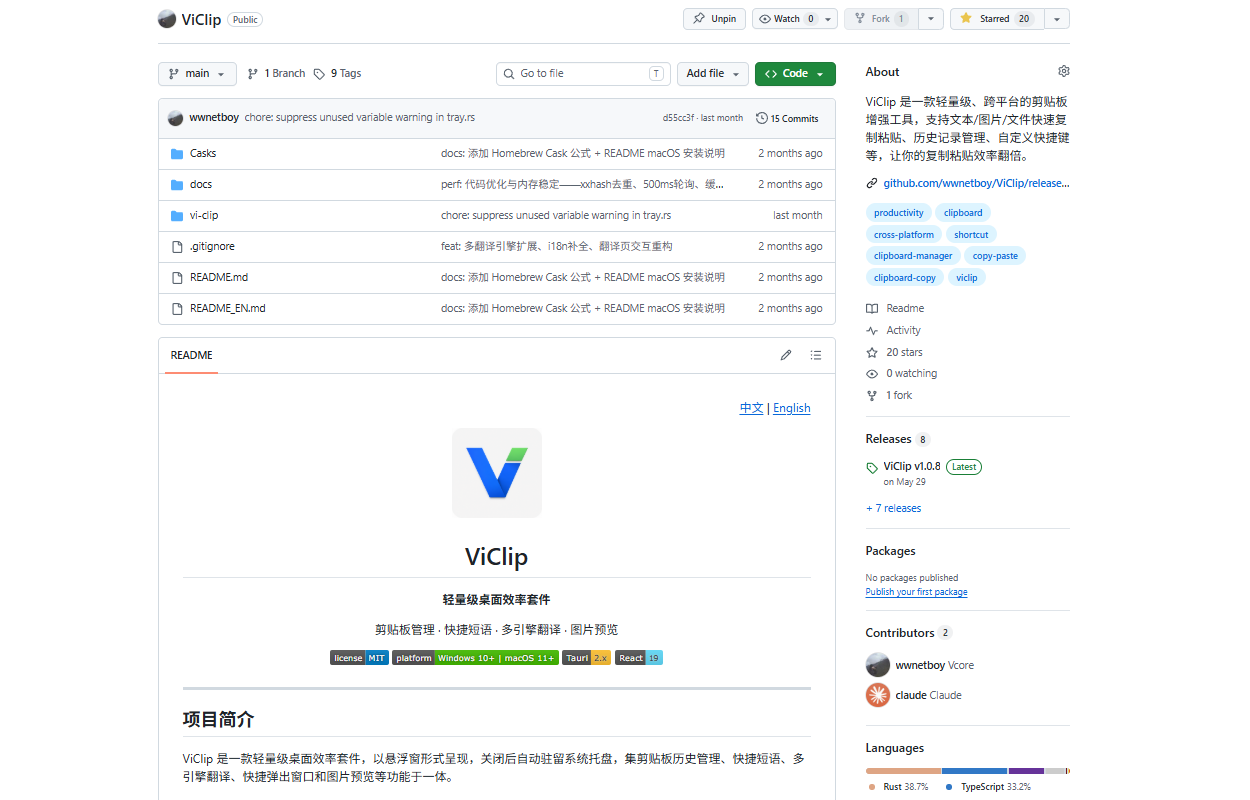Open the ViClip repository name link

(x=201, y=19)
